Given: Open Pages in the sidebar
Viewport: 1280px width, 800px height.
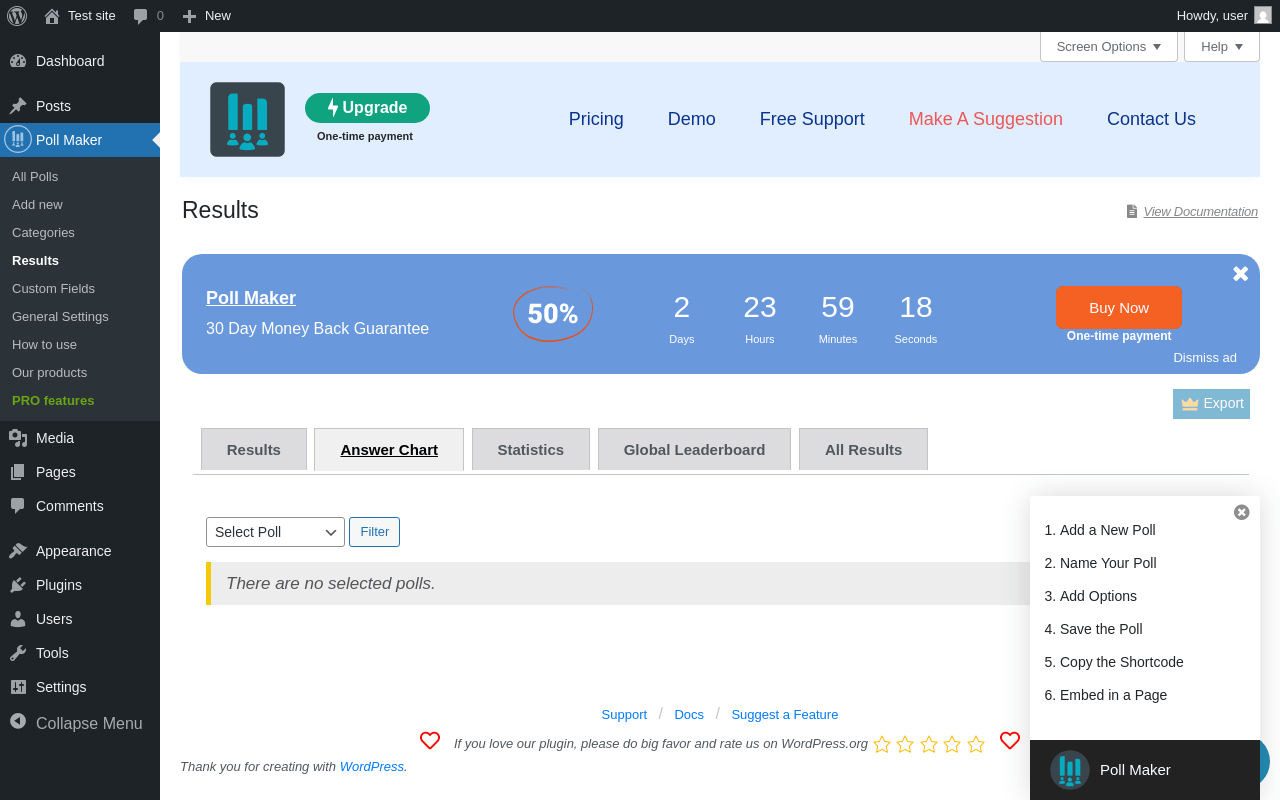Looking at the screenshot, I should click(x=80, y=472).
